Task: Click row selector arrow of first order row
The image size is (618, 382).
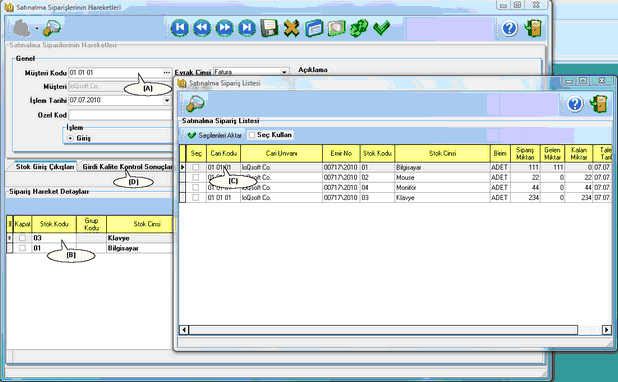Action: click(x=182, y=167)
